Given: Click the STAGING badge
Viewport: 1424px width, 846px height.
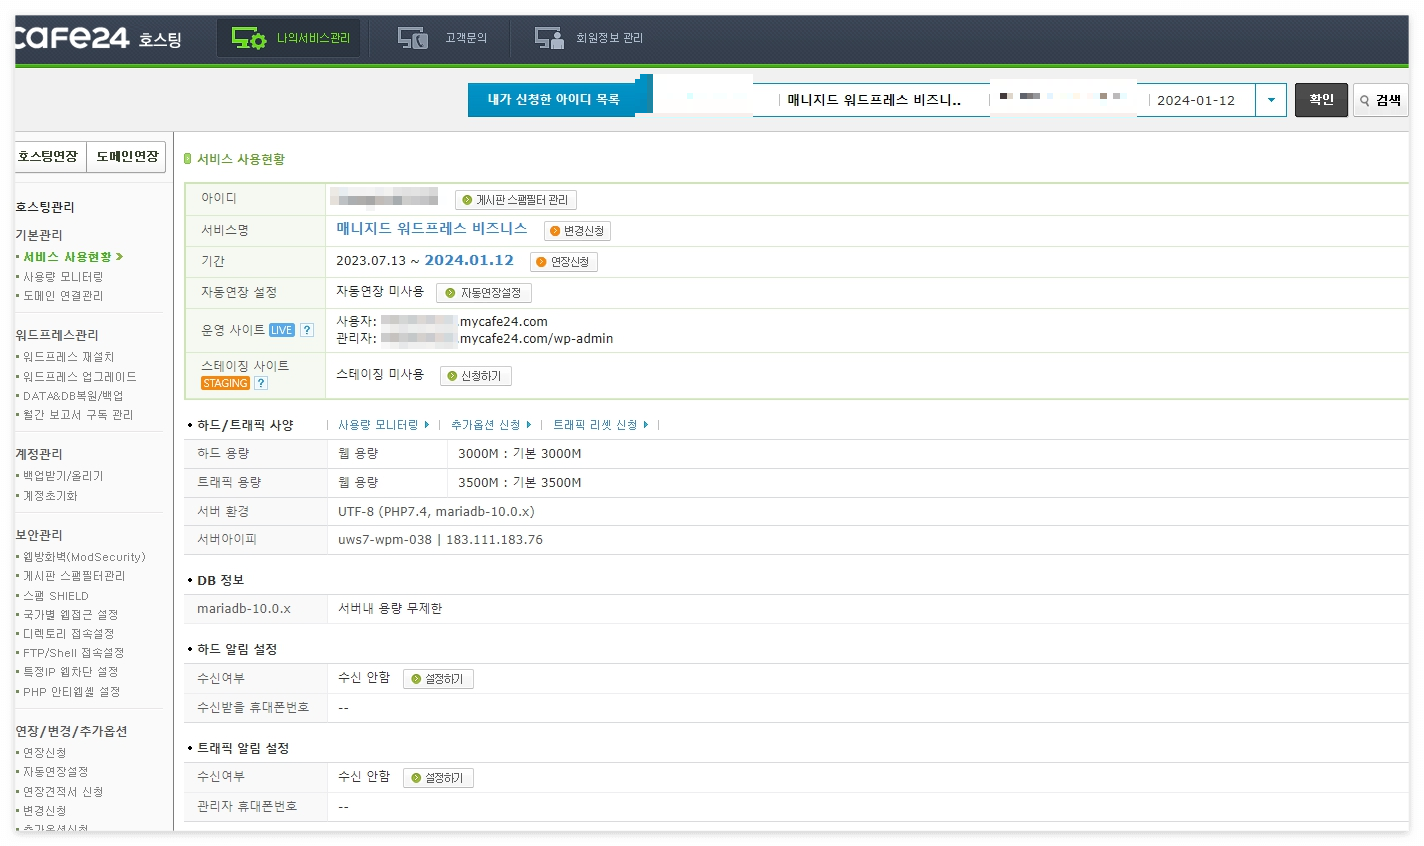Looking at the screenshot, I should [x=225, y=383].
